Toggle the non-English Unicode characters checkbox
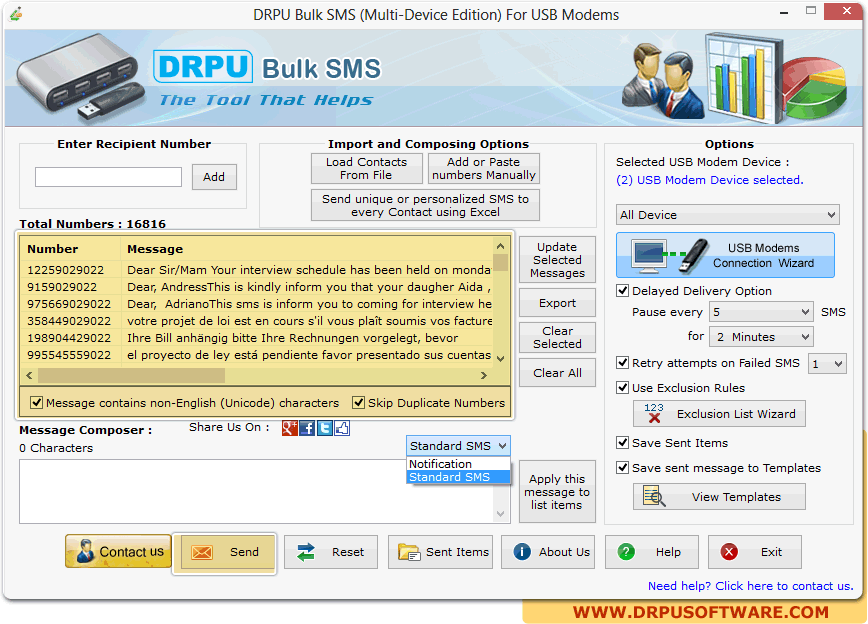This screenshot has width=868, height=624. 37,403
